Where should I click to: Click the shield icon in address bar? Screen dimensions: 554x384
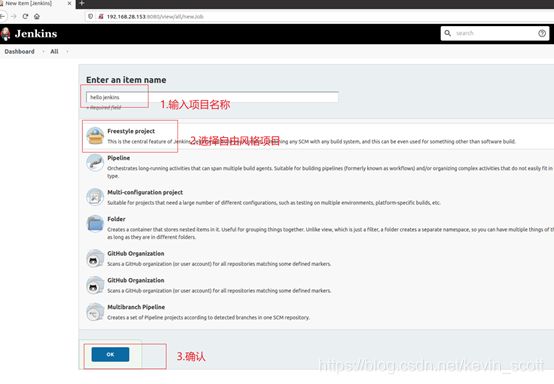pyautogui.click(x=90, y=16)
